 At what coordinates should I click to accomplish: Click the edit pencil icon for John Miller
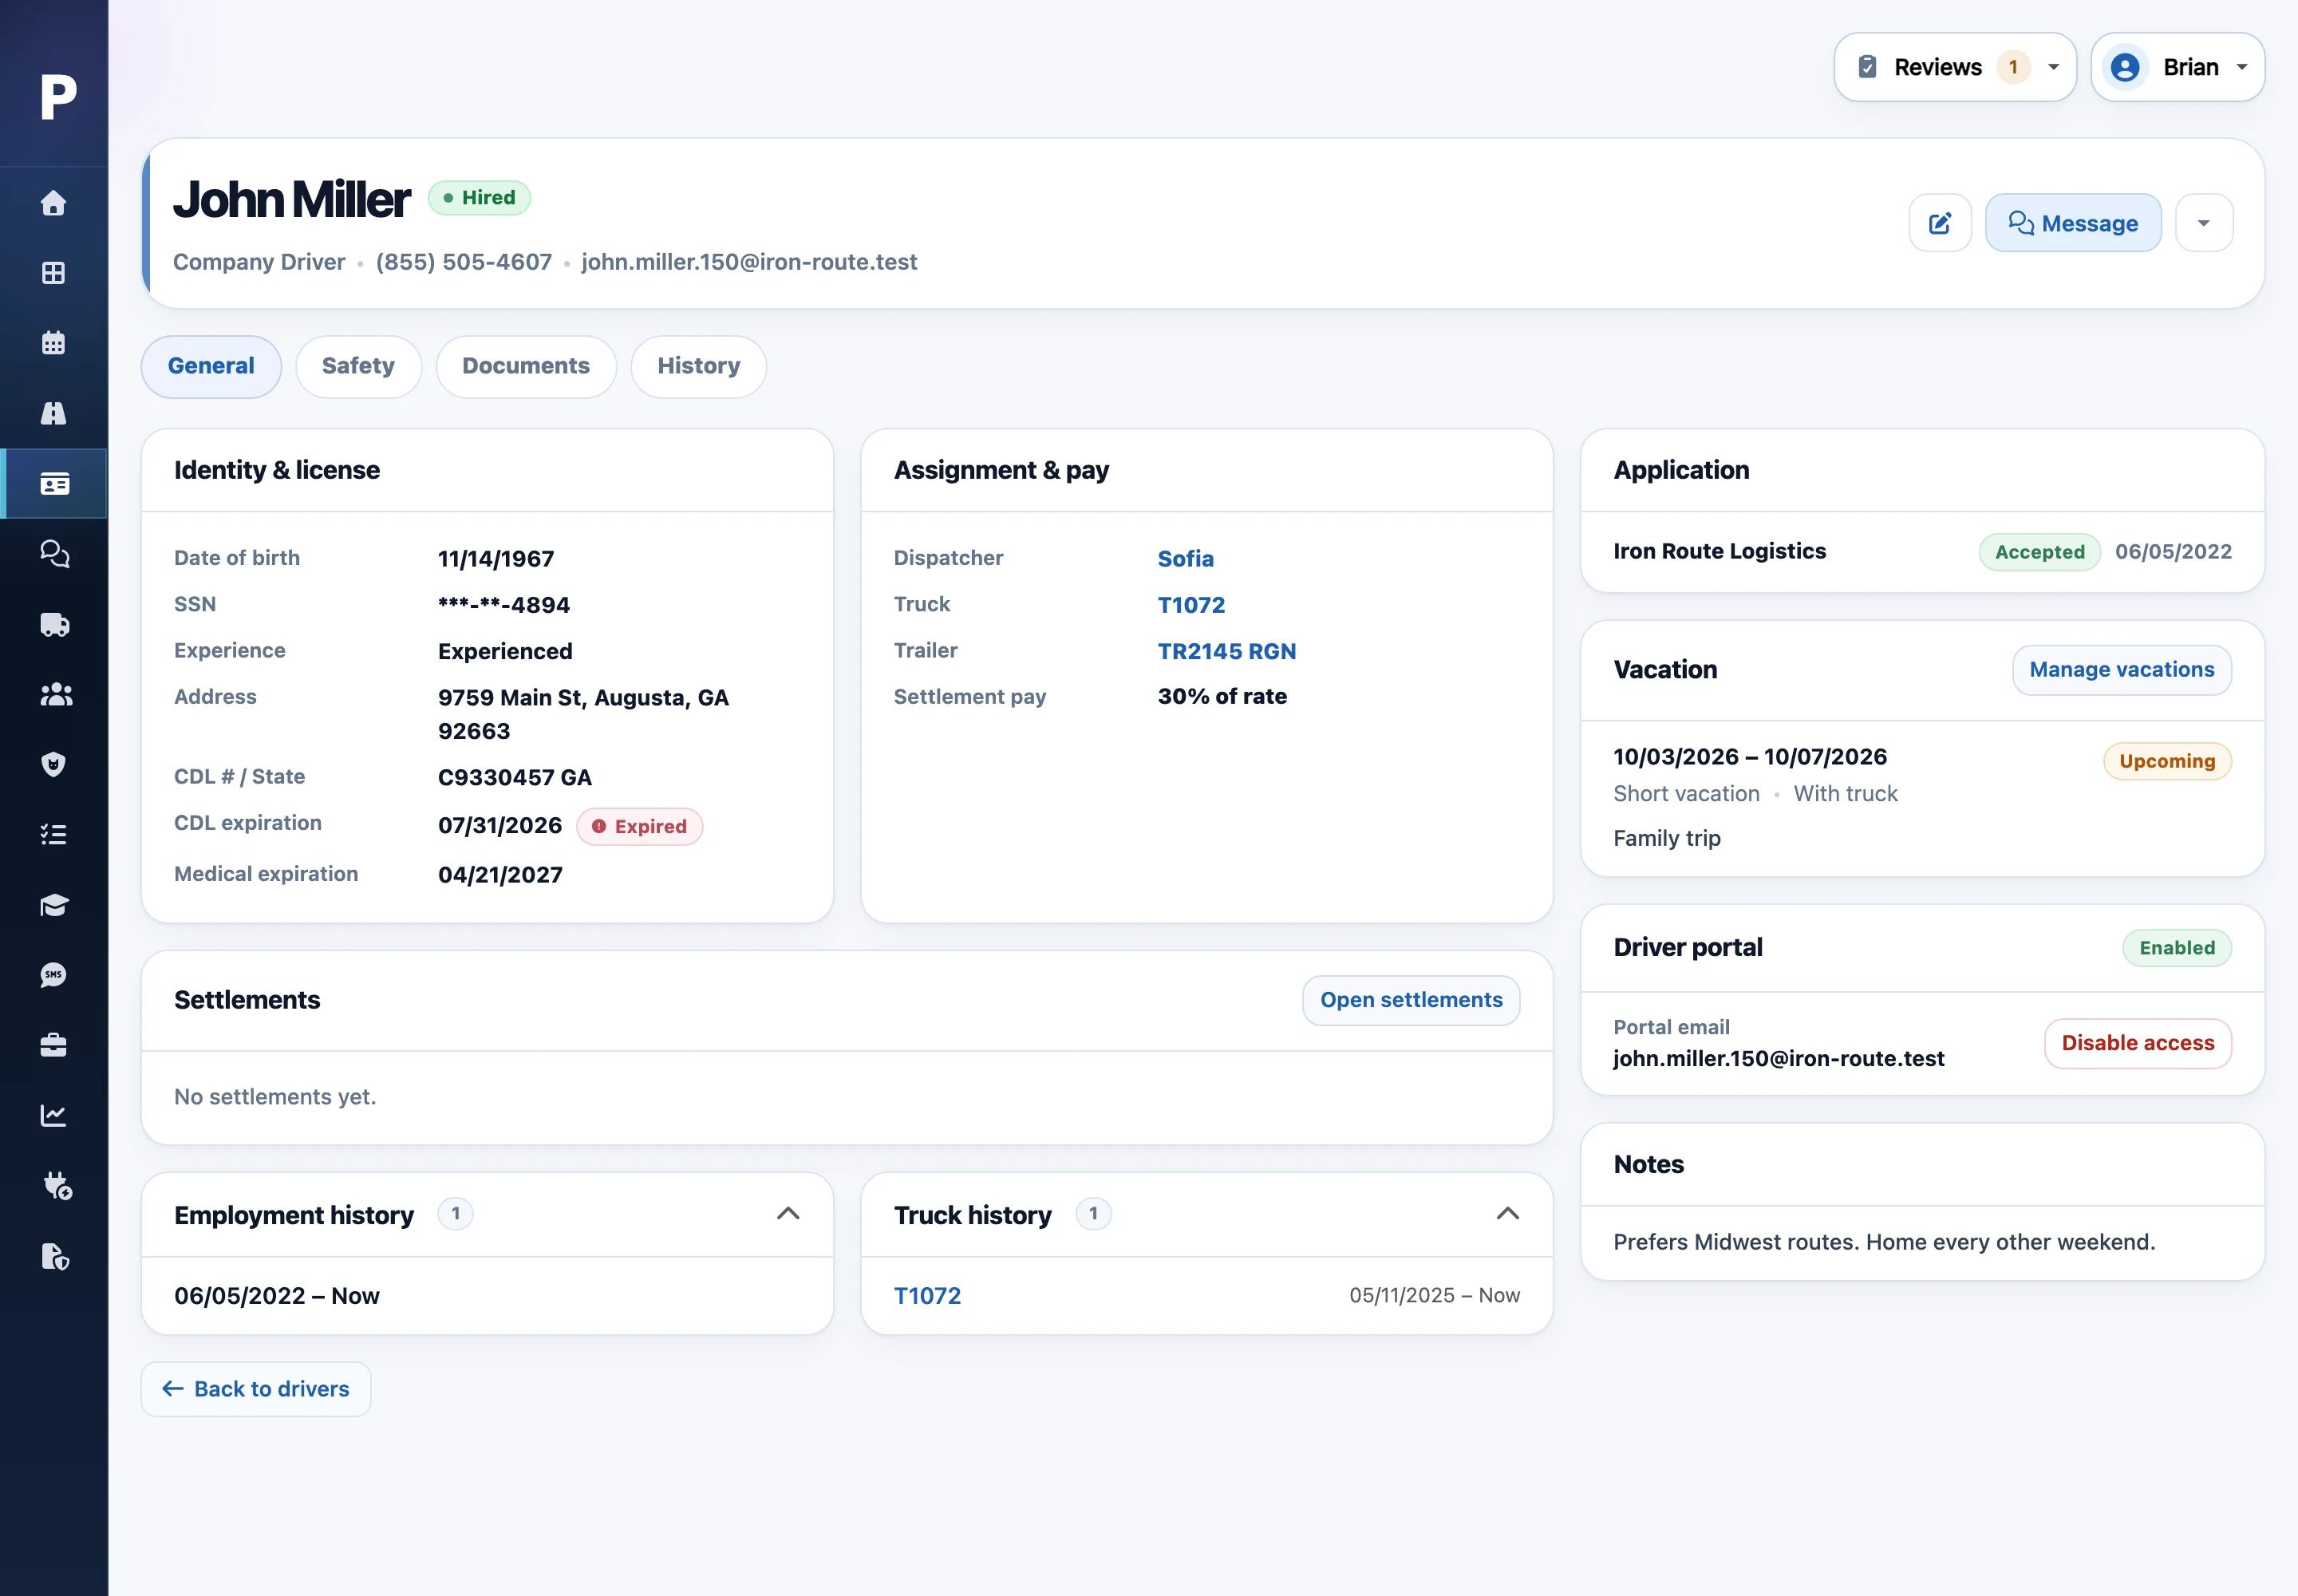[1940, 223]
